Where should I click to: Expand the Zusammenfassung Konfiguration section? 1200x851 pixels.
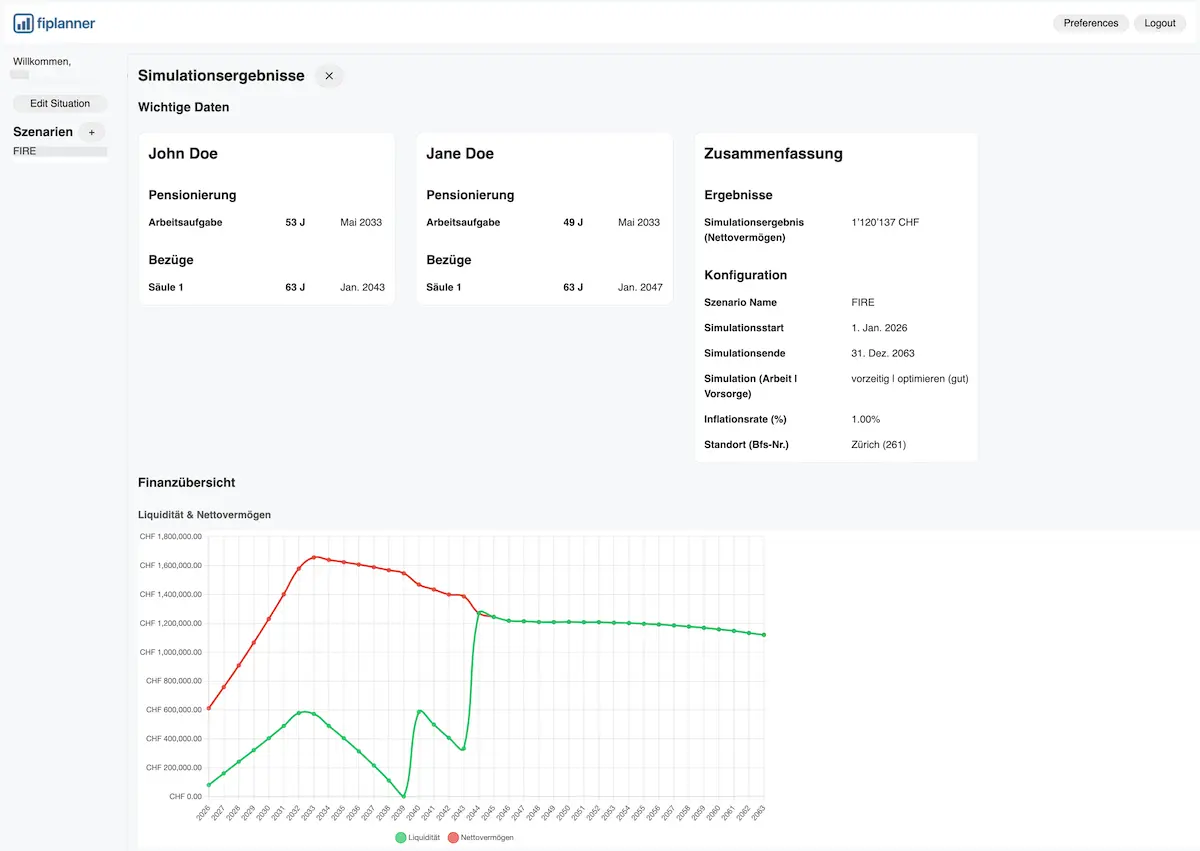(x=747, y=275)
